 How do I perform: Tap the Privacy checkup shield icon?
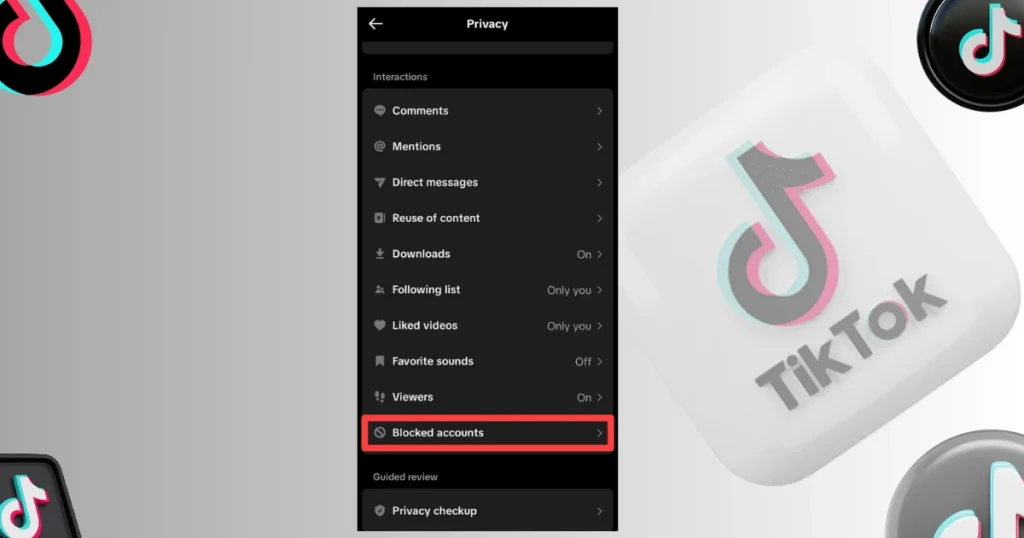379,511
